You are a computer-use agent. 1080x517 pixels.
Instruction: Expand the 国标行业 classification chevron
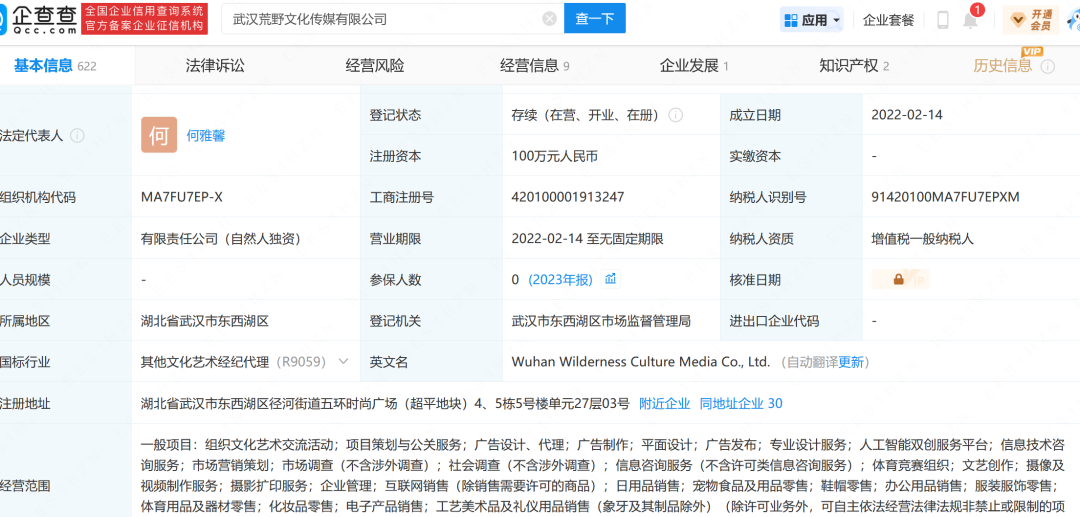(x=343, y=361)
